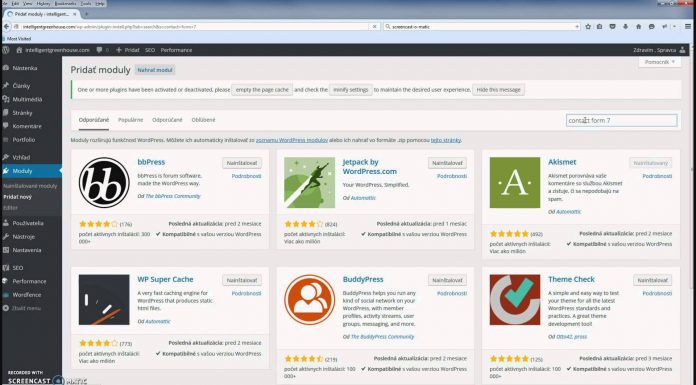Open the zoznamu WordPress modulov link
The height and width of the screenshot is (385, 696).
(292, 140)
